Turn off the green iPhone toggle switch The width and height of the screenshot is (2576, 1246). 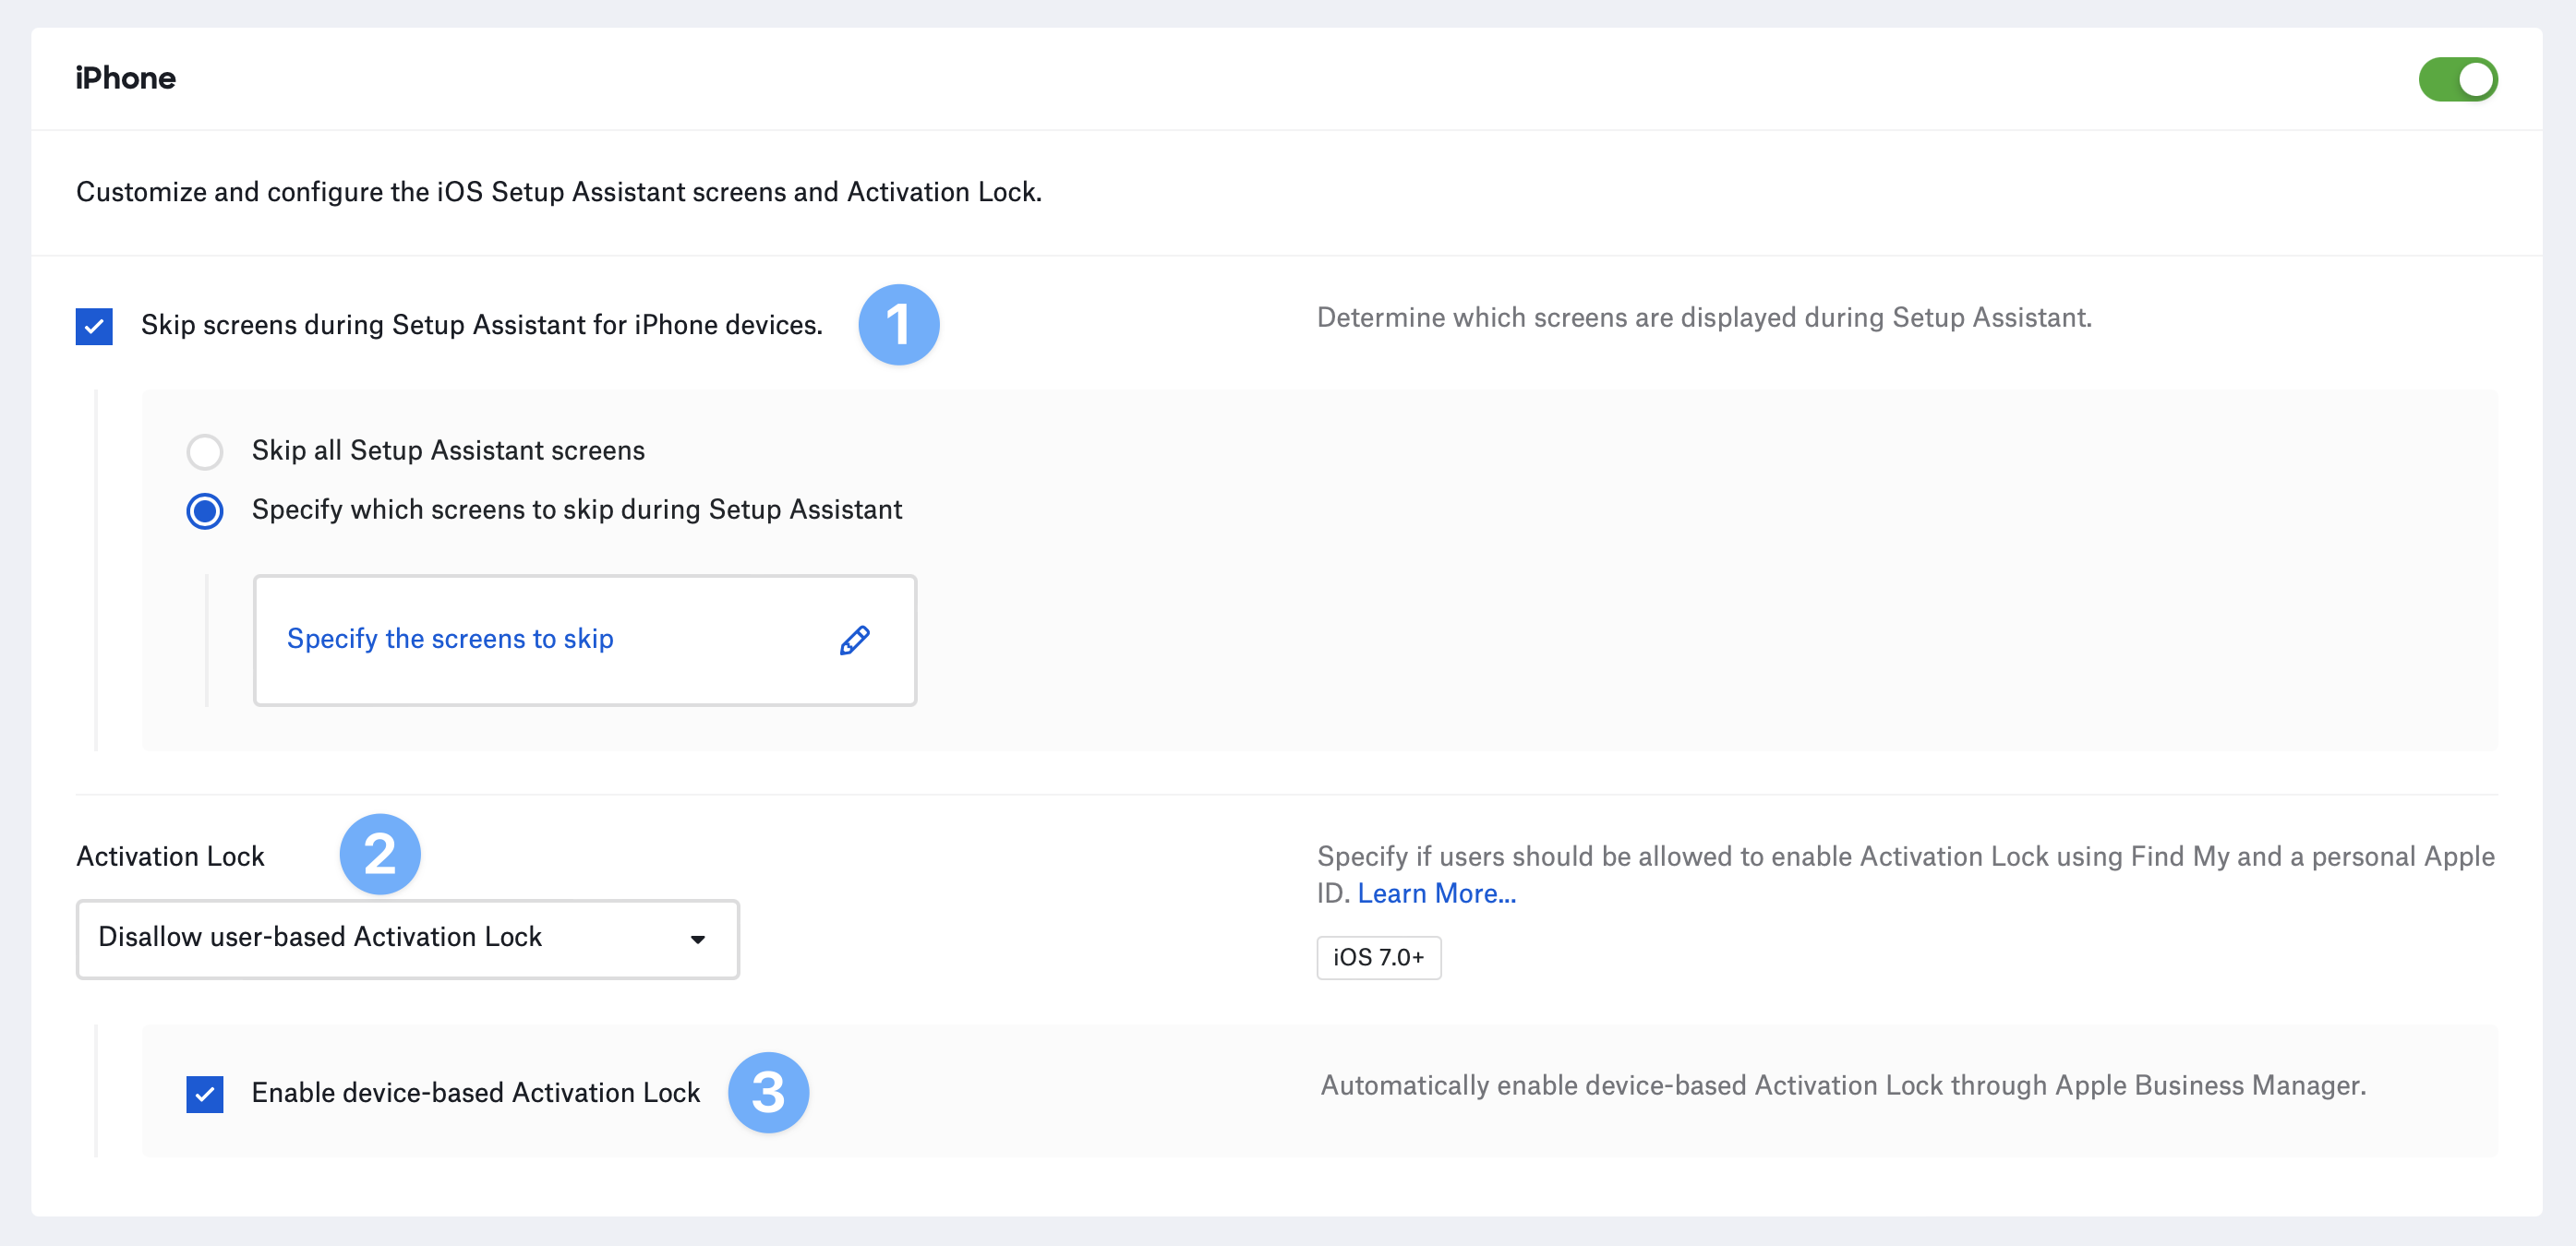point(2457,79)
